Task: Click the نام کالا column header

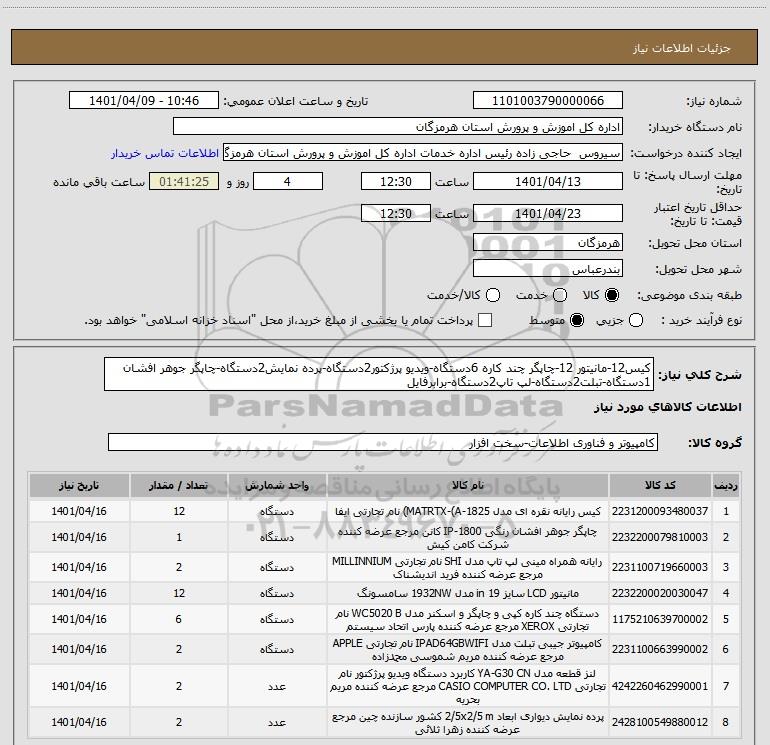Action: pos(468,485)
